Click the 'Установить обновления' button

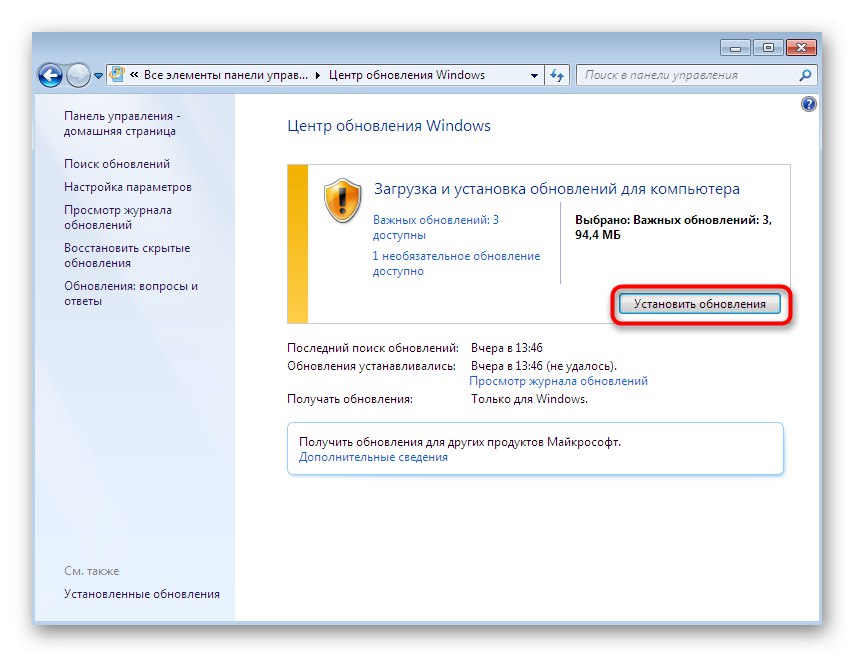point(700,304)
